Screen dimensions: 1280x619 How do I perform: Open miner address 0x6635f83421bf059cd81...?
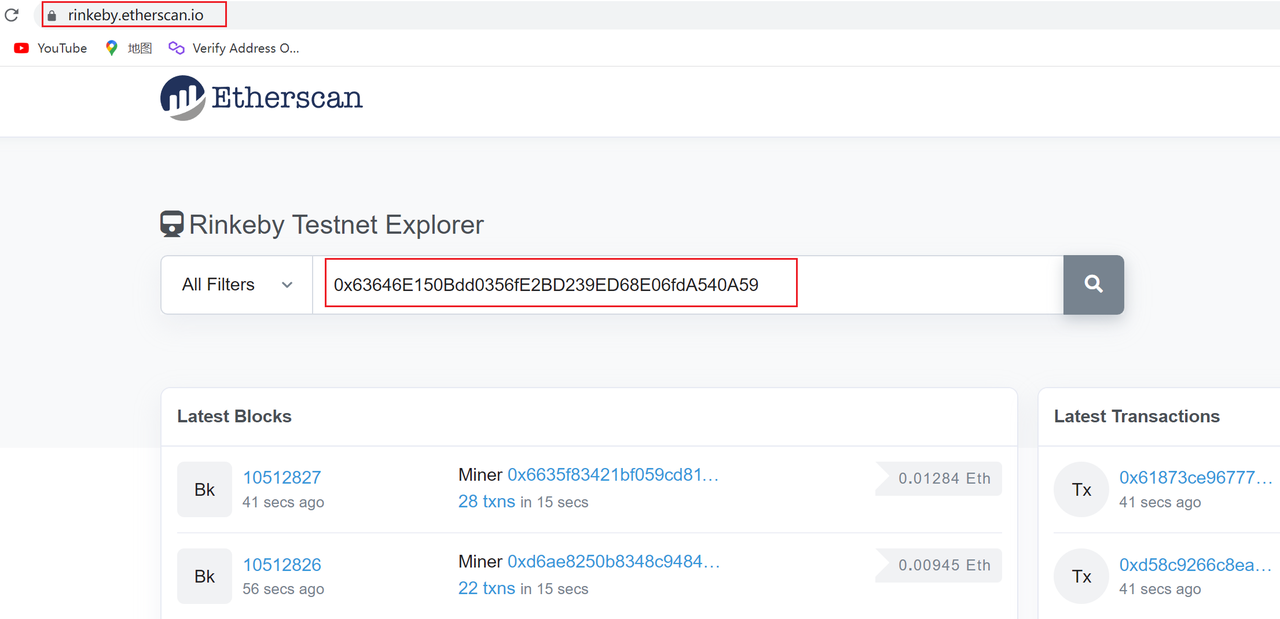[613, 475]
